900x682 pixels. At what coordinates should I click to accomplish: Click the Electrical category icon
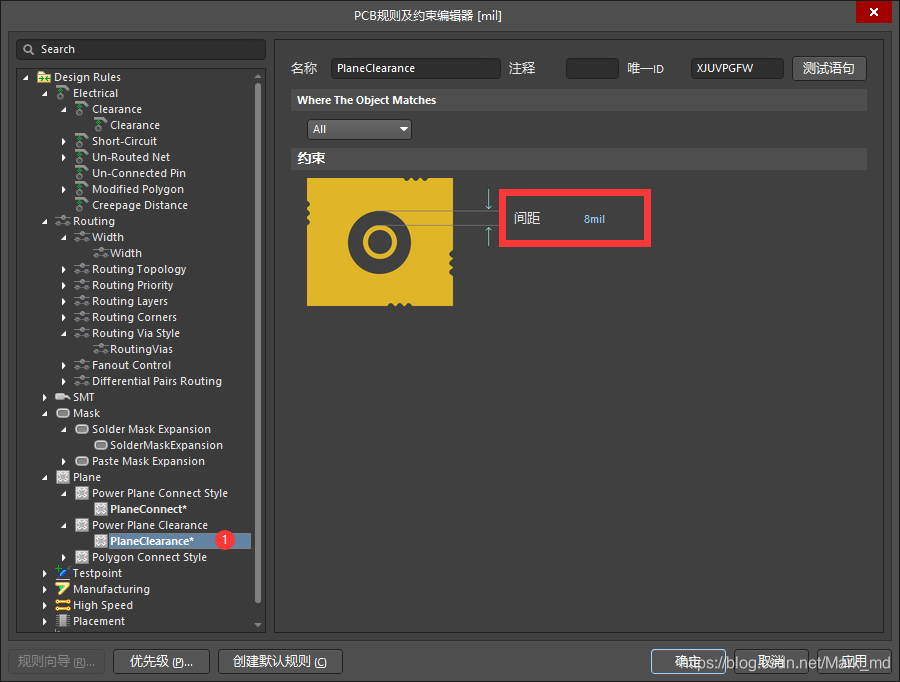click(62, 93)
